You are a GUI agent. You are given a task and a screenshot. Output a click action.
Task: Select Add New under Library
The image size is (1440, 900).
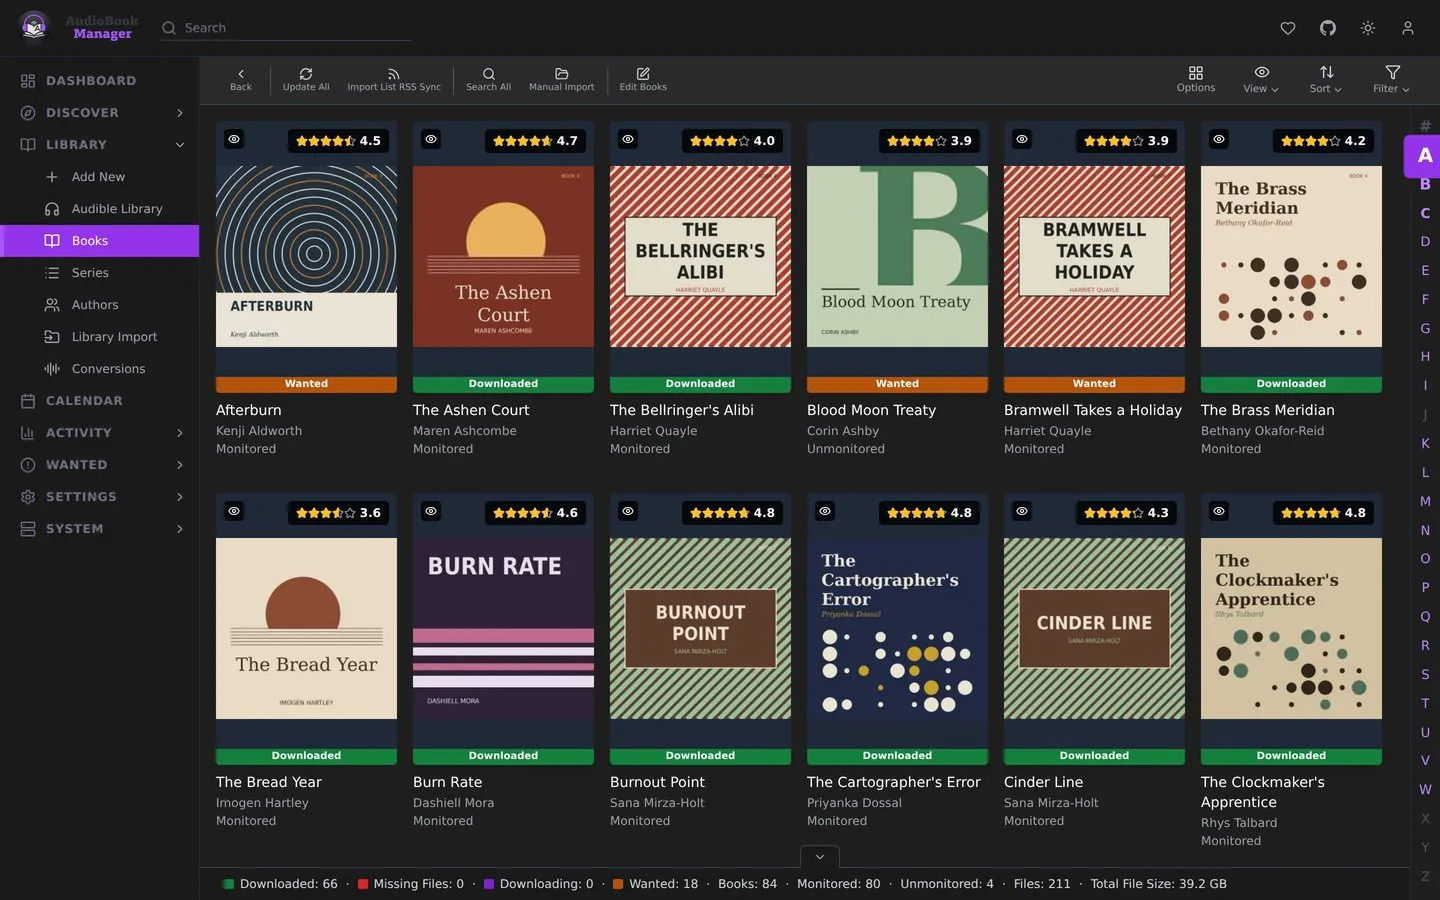coord(100,177)
